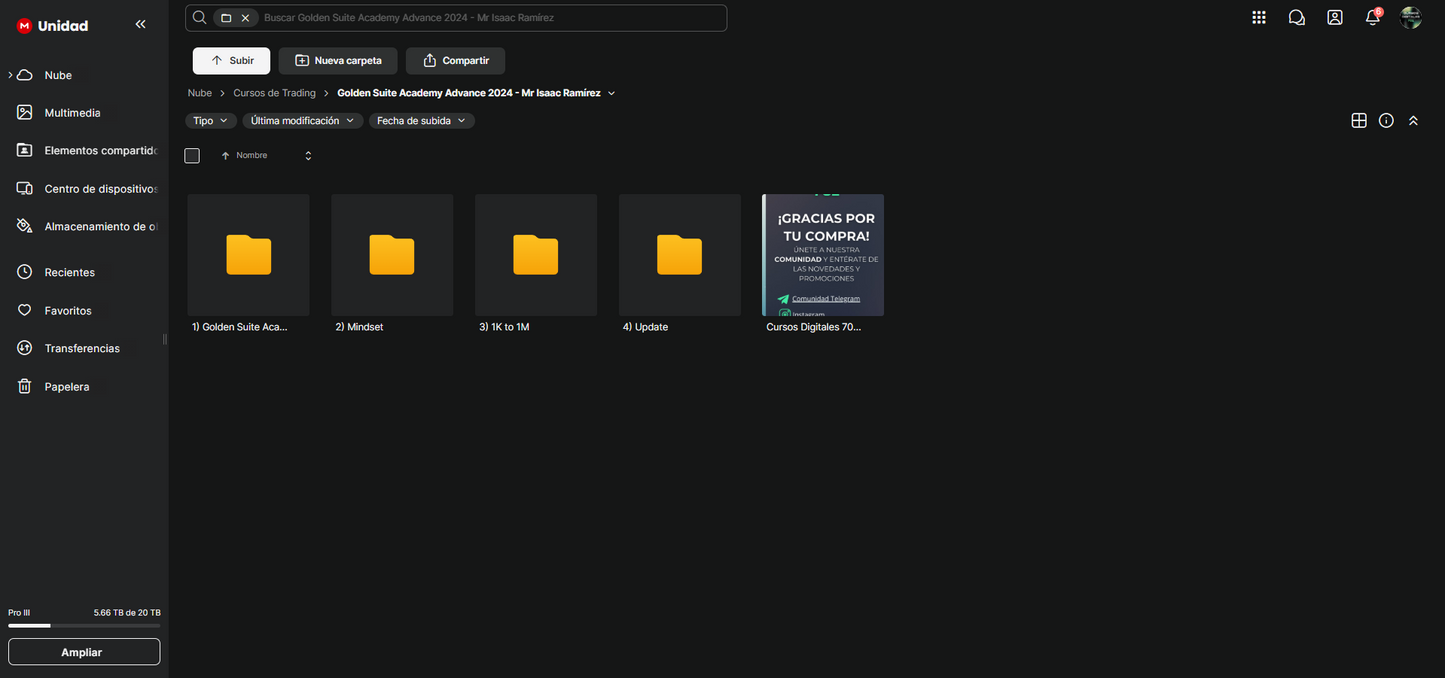
Task: Show the folder info panel icon
Action: 1386,121
